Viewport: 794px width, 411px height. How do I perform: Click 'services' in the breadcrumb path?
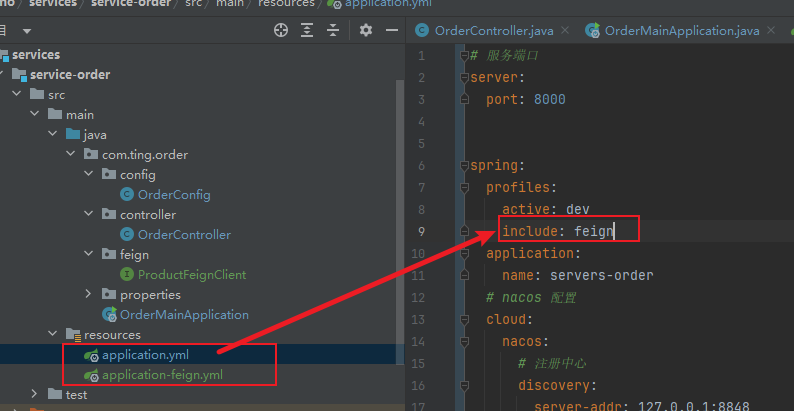53,4
